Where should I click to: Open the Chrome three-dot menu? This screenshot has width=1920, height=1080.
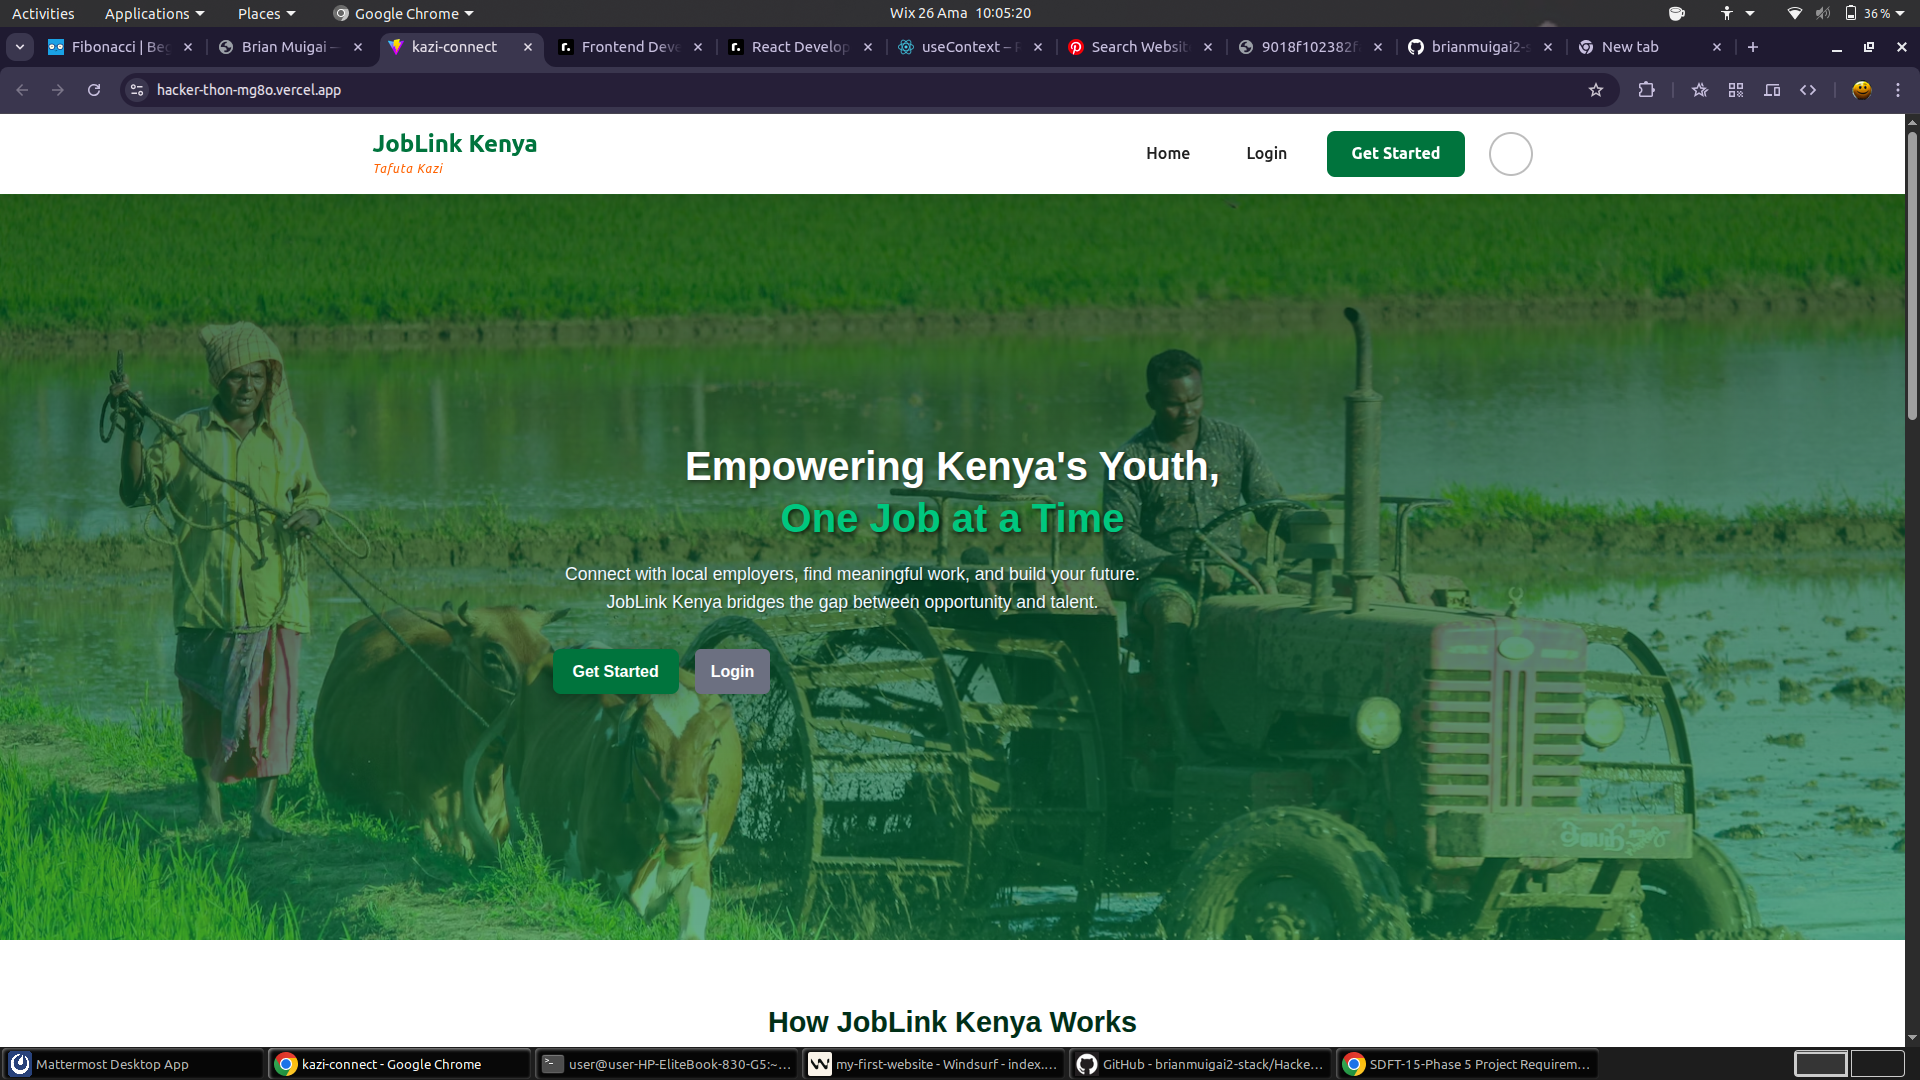point(1898,90)
